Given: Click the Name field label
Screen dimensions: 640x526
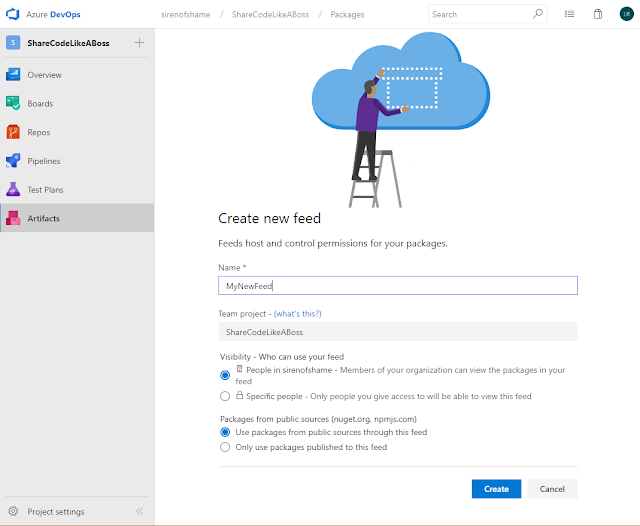Looking at the screenshot, I should pos(229,268).
